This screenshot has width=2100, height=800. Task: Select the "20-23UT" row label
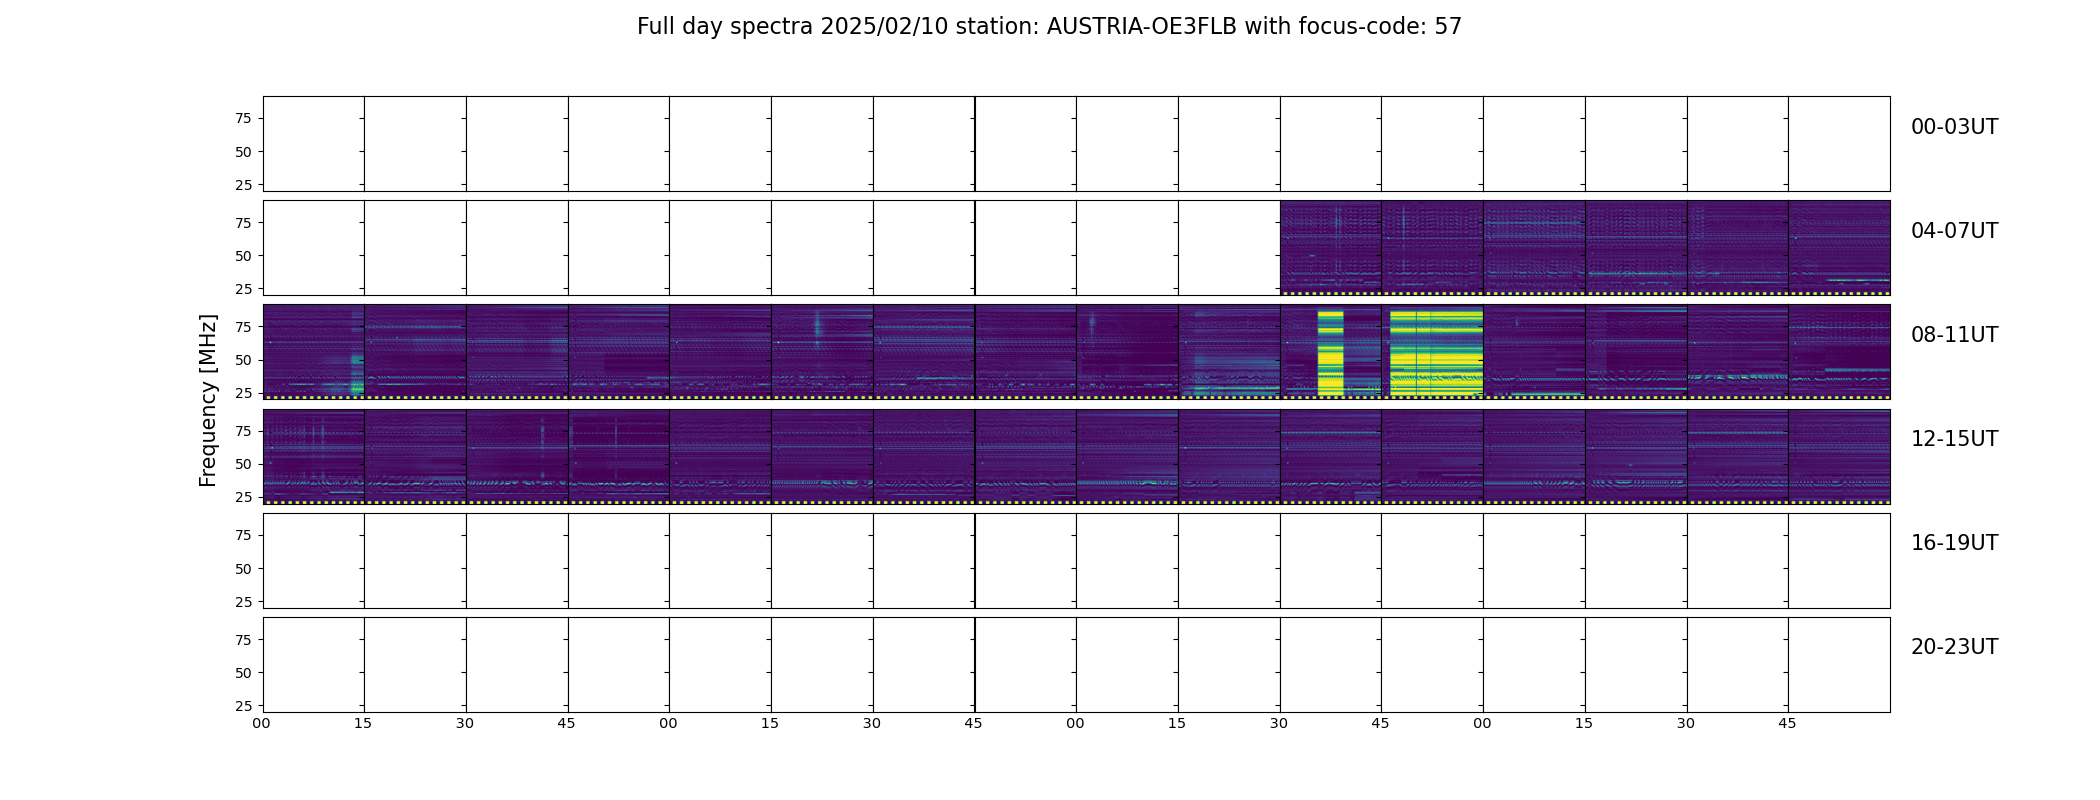point(1954,647)
